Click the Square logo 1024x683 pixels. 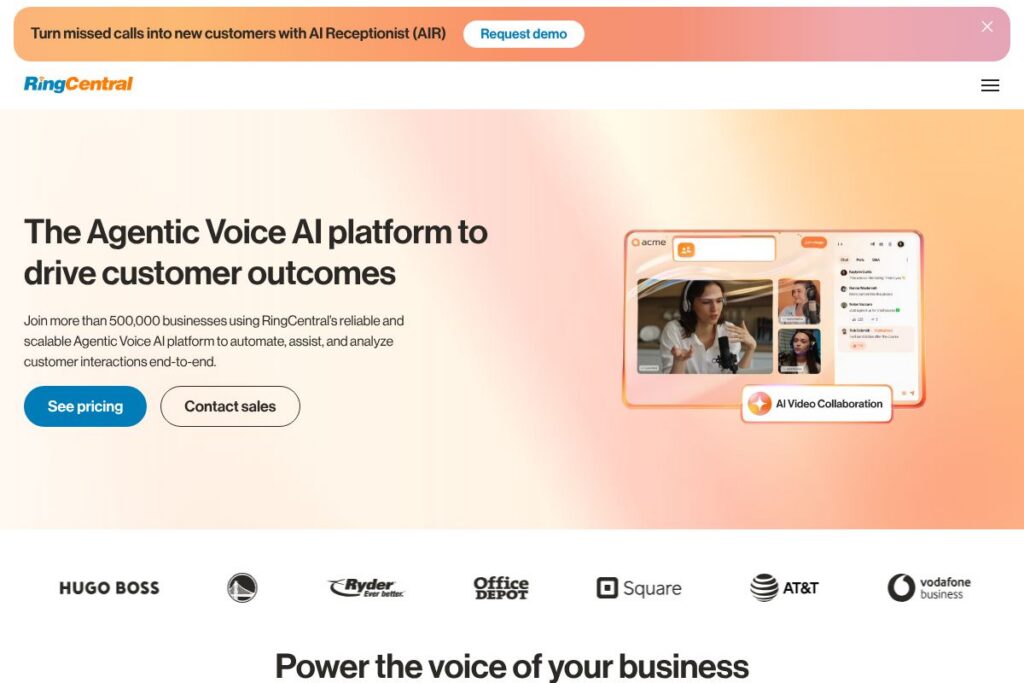pos(639,588)
